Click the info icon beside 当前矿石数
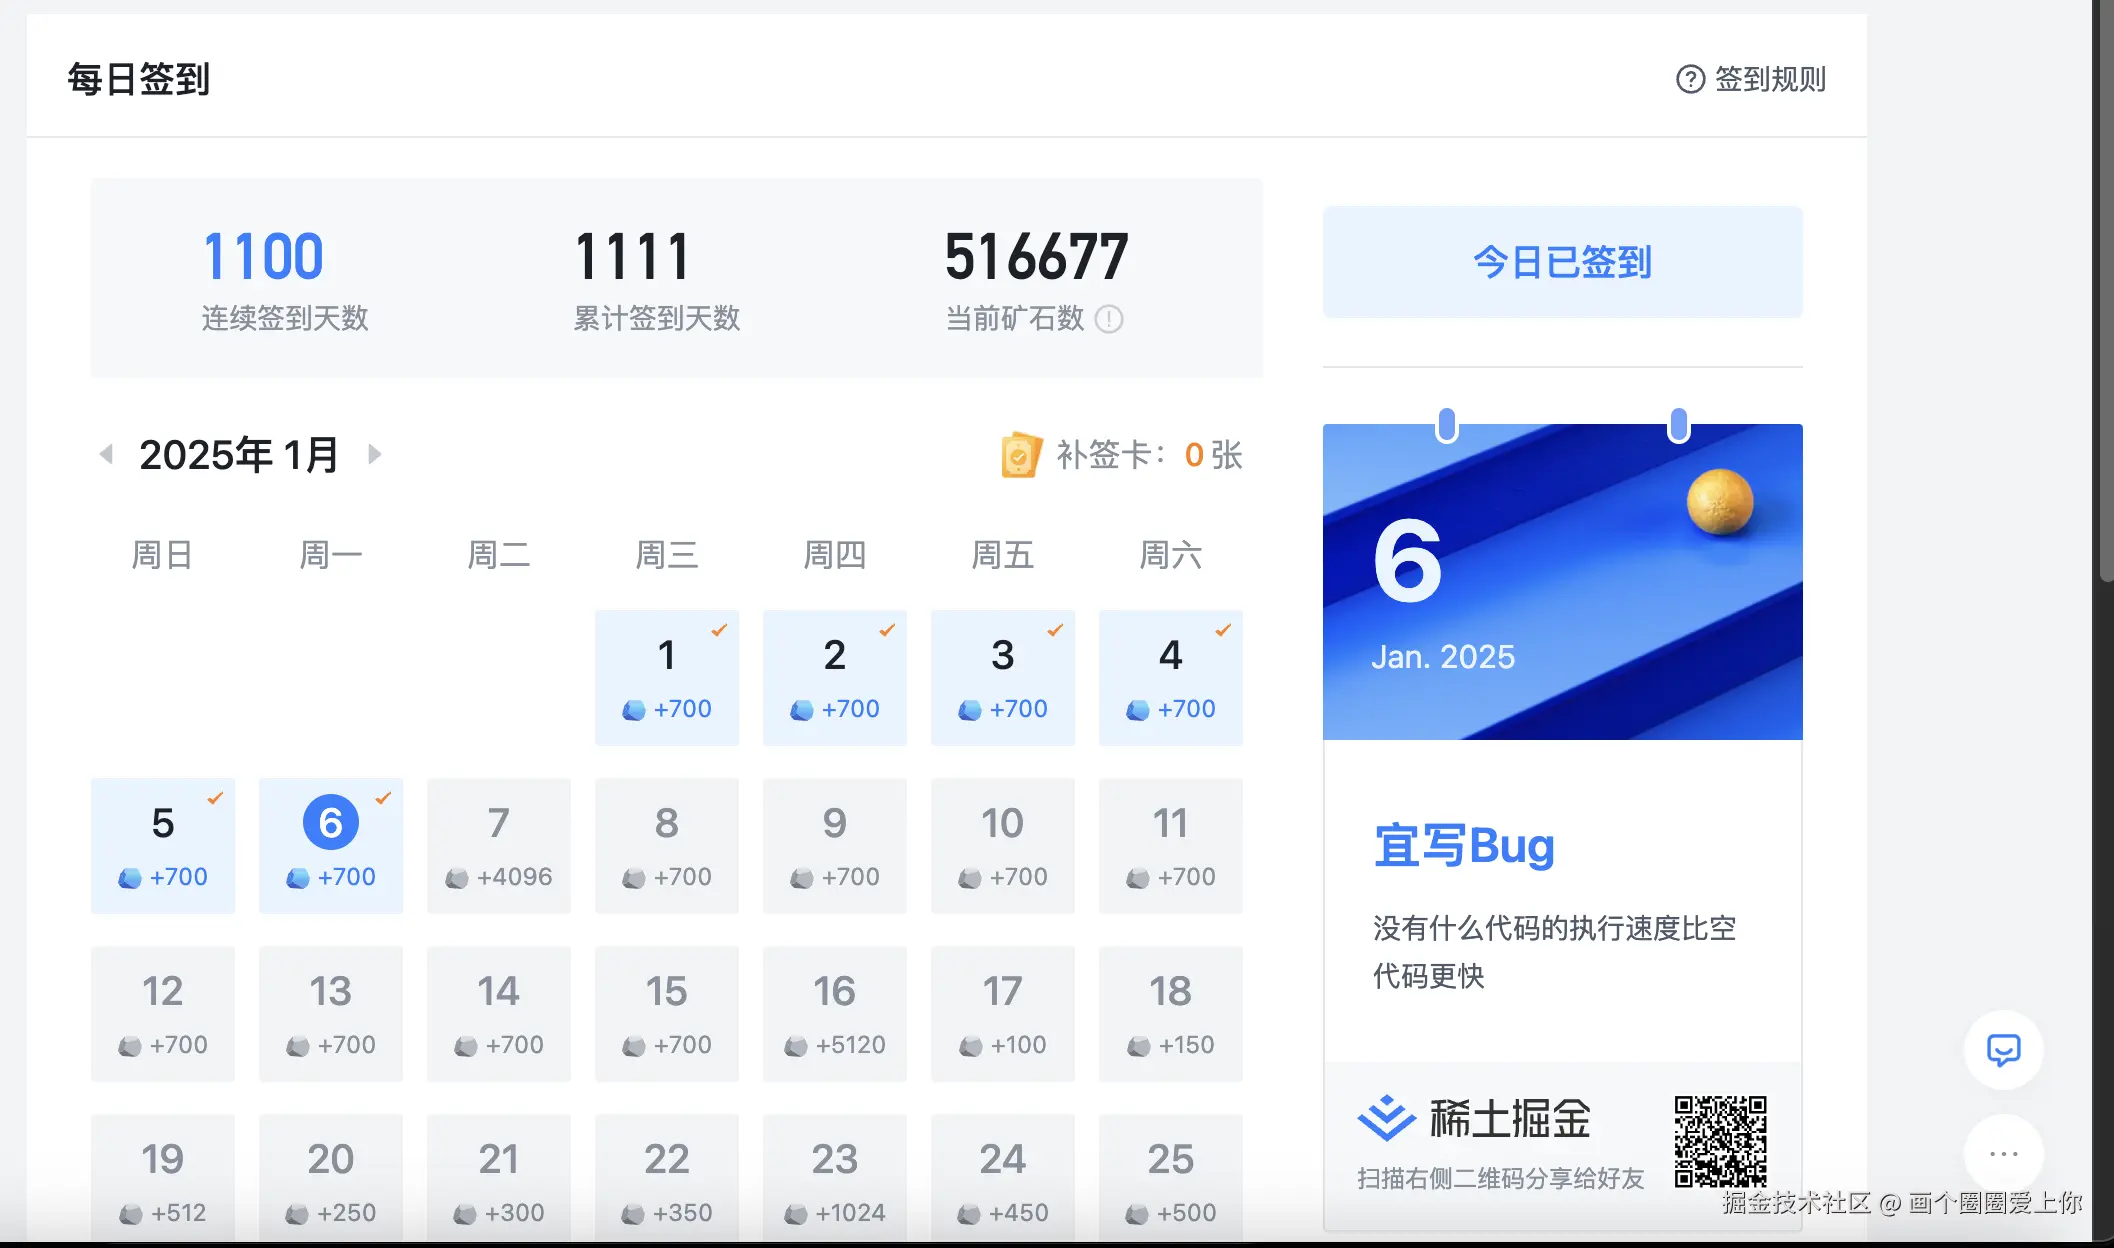Image resolution: width=2114 pixels, height=1248 pixels. (1108, 320)
